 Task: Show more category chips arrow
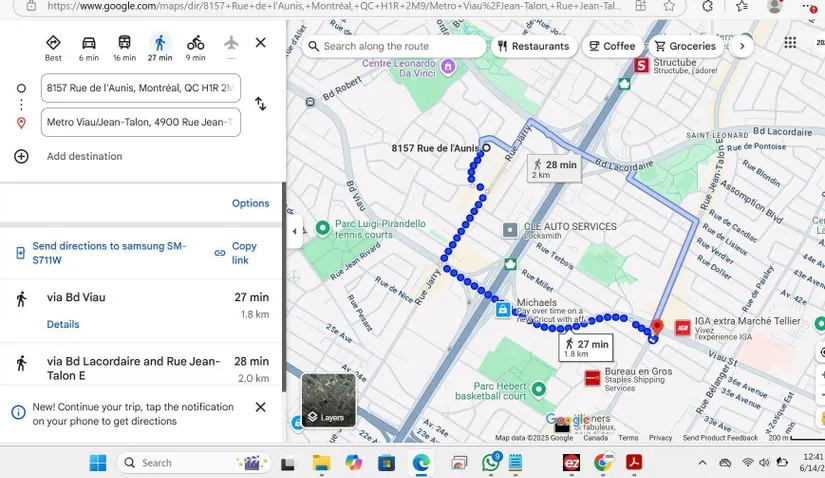click(x=742, y=46)
